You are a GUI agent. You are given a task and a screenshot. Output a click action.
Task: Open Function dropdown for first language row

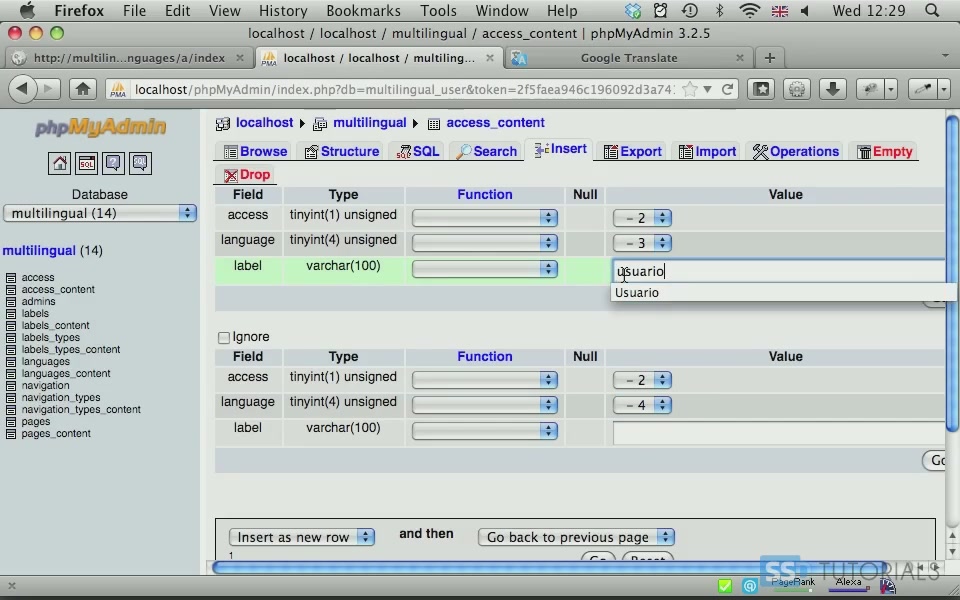point(484,243)
